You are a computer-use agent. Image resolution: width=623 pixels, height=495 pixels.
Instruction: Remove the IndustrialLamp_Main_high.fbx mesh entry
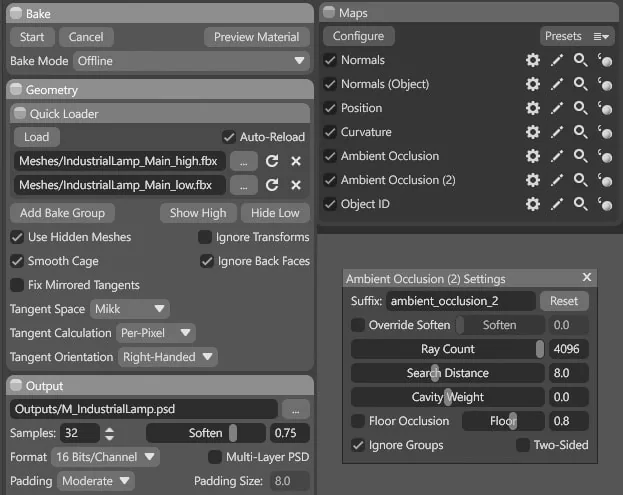[296, 161]
